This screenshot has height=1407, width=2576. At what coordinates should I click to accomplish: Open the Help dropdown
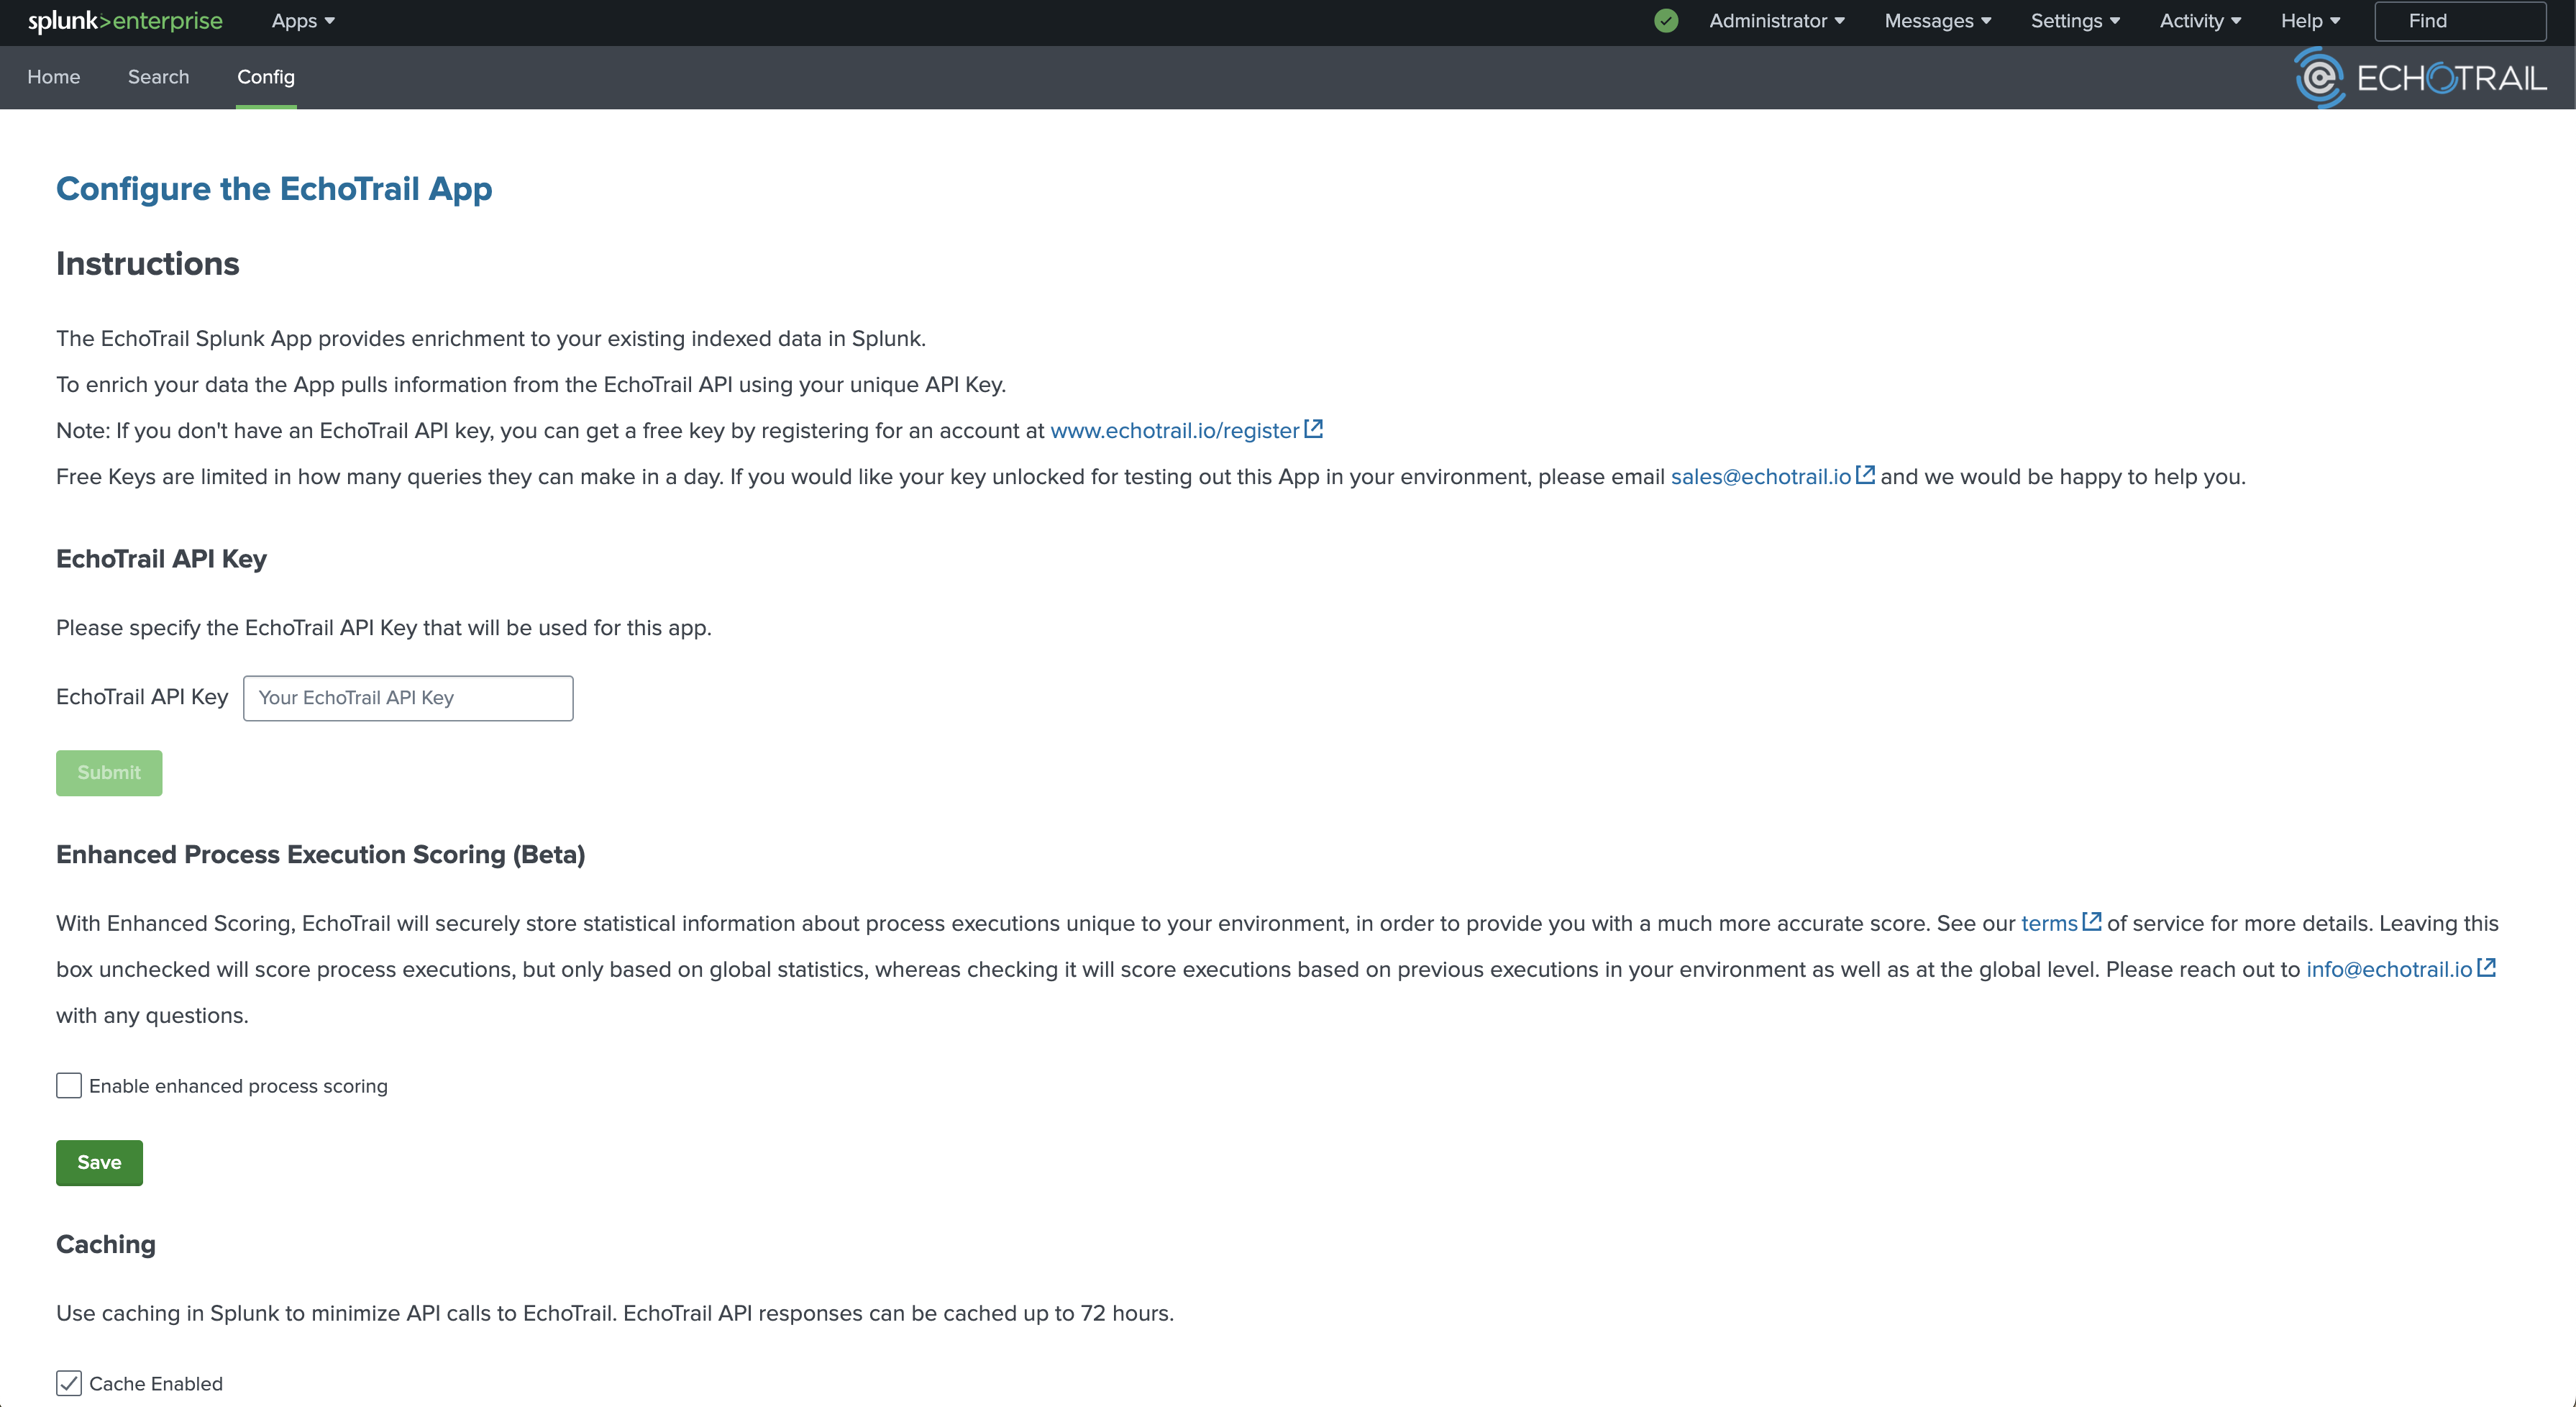pyautogui.click(x=2310, y=21)
